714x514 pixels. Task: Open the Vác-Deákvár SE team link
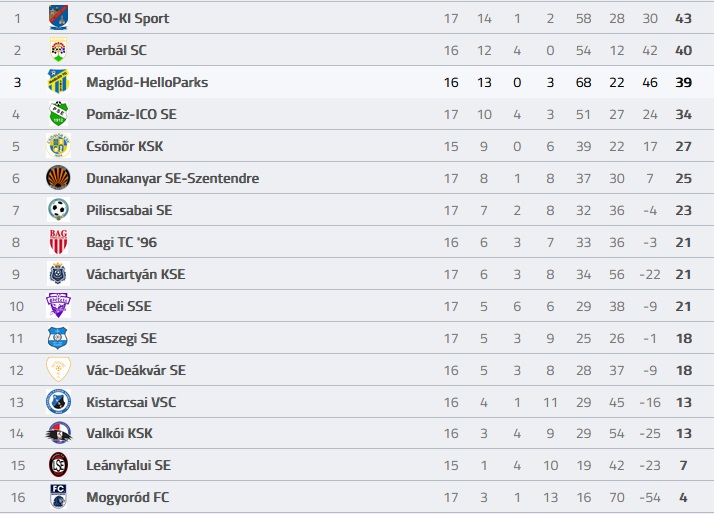pyautogui.click(x=136, y=370)
